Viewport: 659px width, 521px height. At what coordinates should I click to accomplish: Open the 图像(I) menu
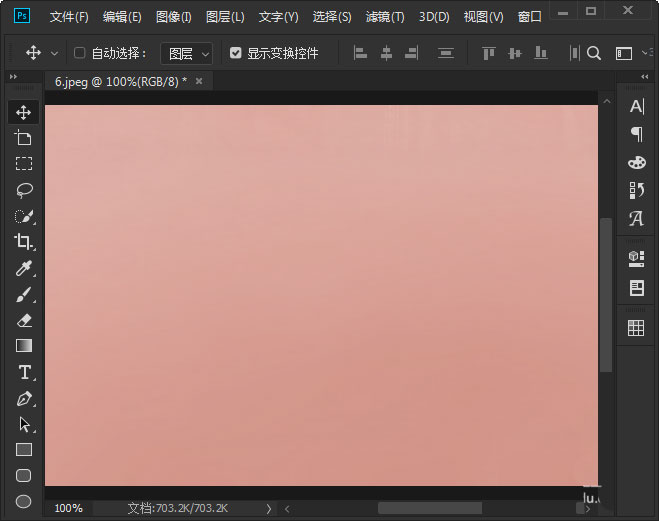pyautogui.click(x=174, y=17)
